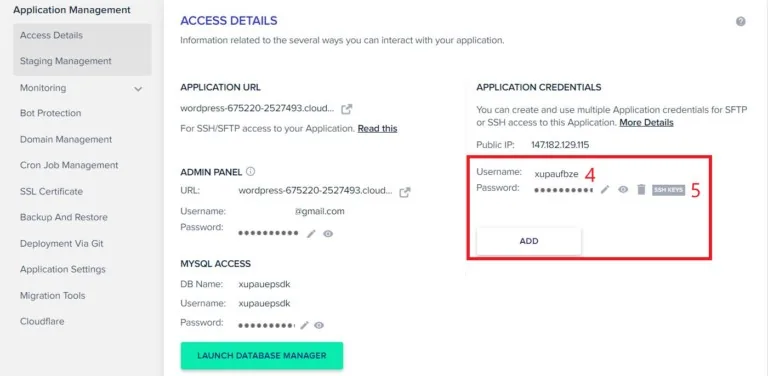The image size is (768, 376).
Task: Click the username xupaufbze
Action: click(x=556, y=174)
